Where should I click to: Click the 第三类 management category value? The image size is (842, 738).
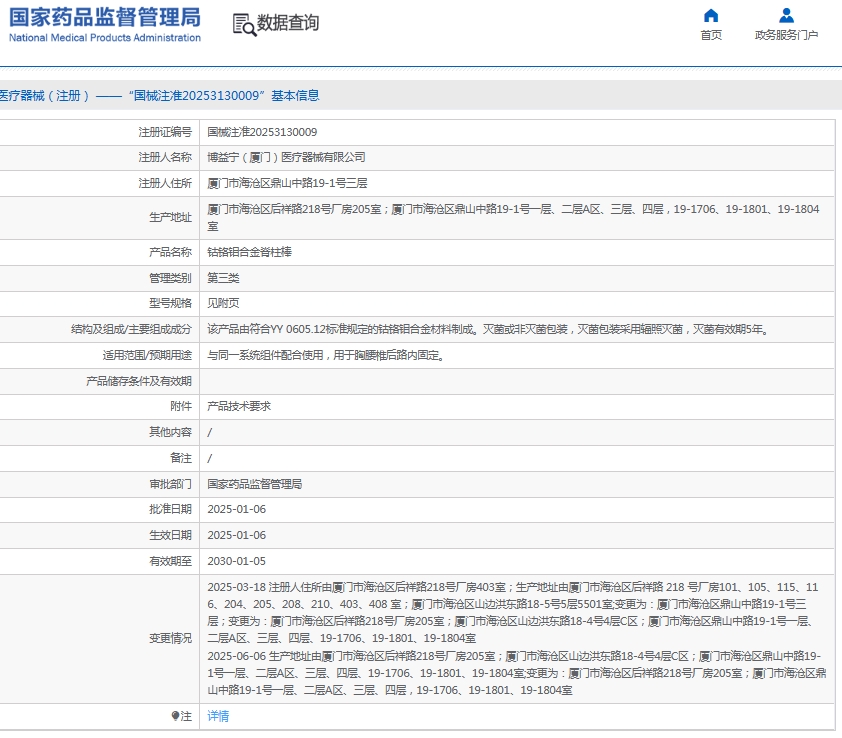(223, 278)
